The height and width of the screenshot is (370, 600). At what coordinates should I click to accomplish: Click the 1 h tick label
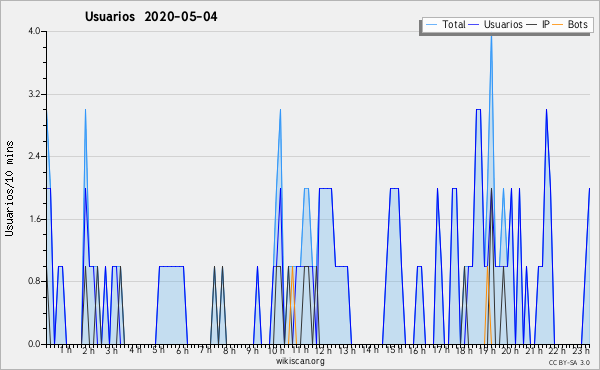(65, 350)
